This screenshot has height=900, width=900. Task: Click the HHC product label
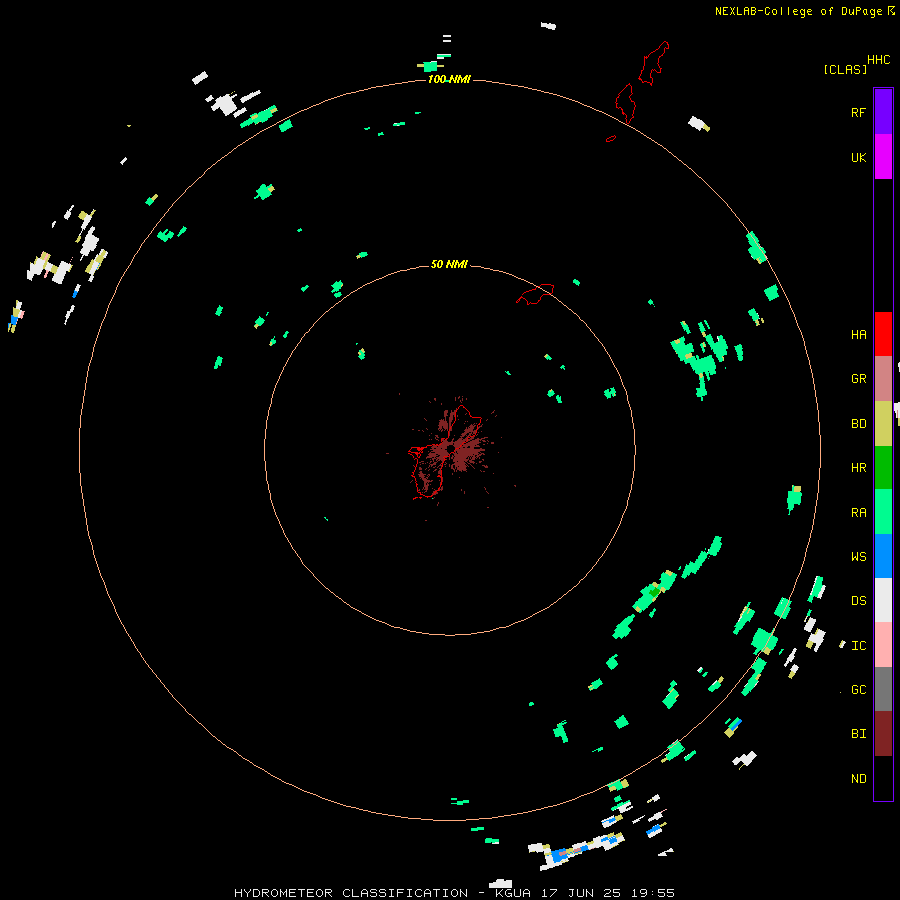[878, 60]
